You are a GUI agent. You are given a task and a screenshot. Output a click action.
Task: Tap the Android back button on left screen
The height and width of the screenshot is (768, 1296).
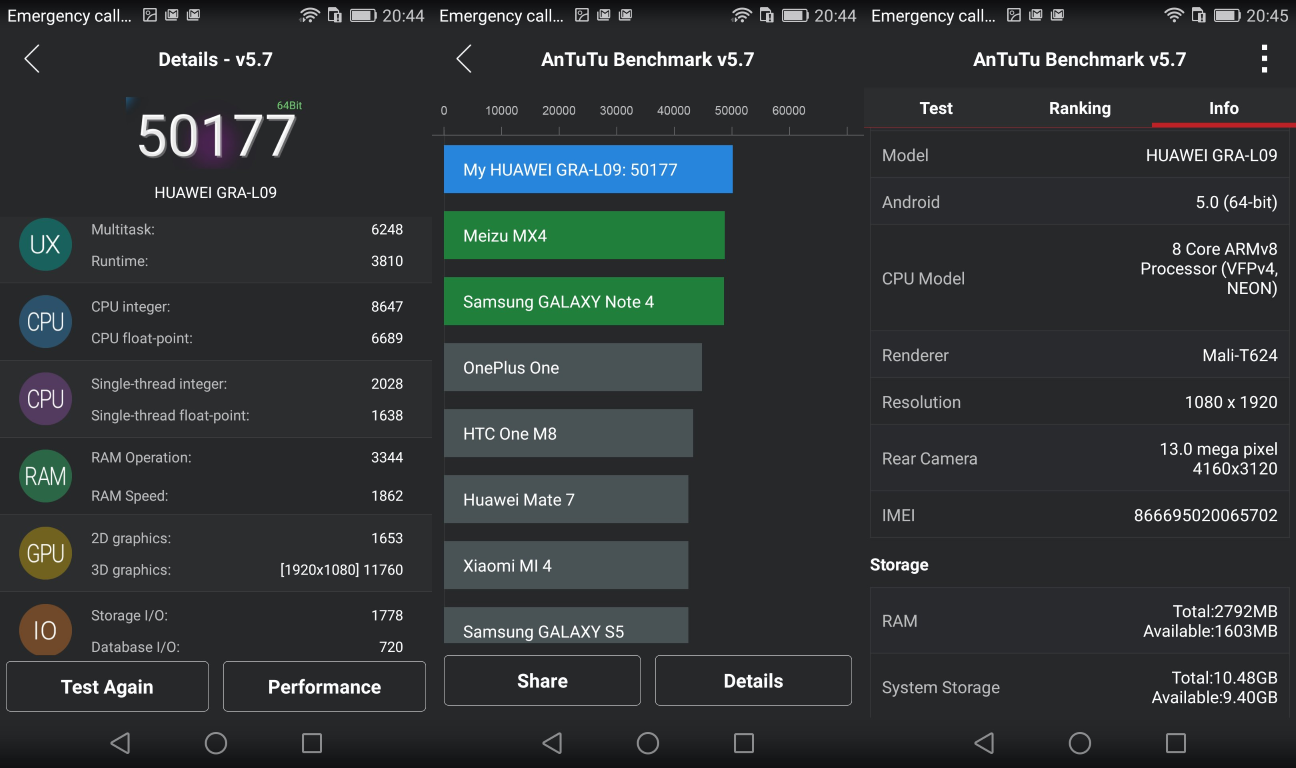[x=120, y=743]
